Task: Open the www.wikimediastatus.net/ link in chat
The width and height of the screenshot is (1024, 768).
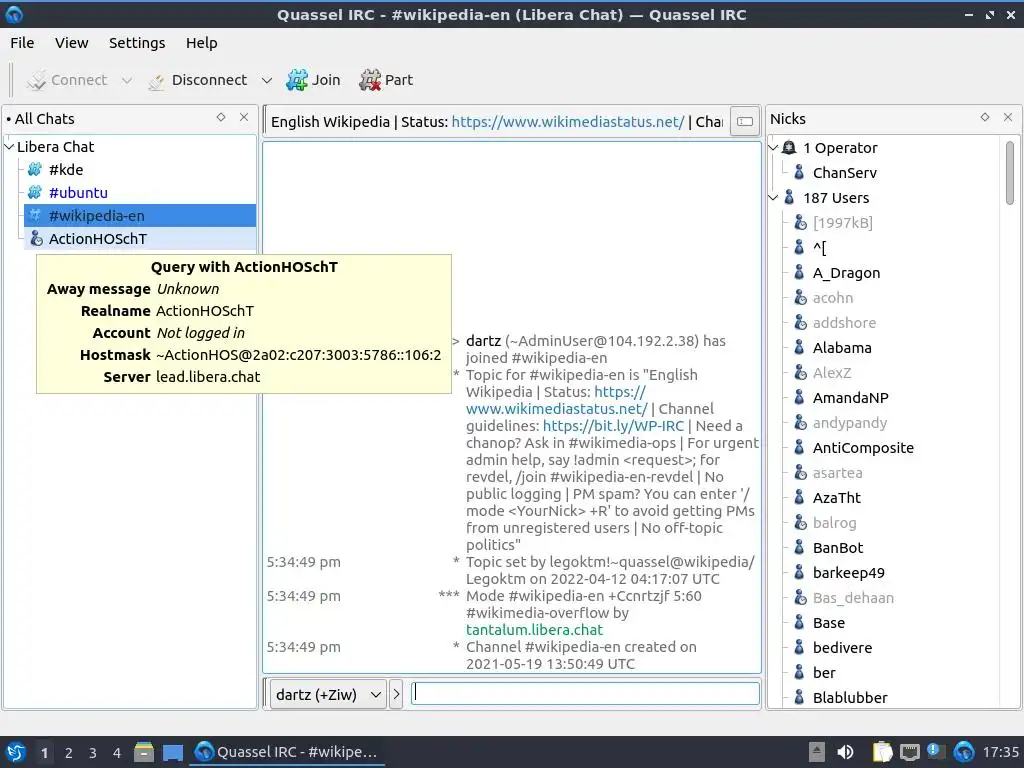Action: 557,409
